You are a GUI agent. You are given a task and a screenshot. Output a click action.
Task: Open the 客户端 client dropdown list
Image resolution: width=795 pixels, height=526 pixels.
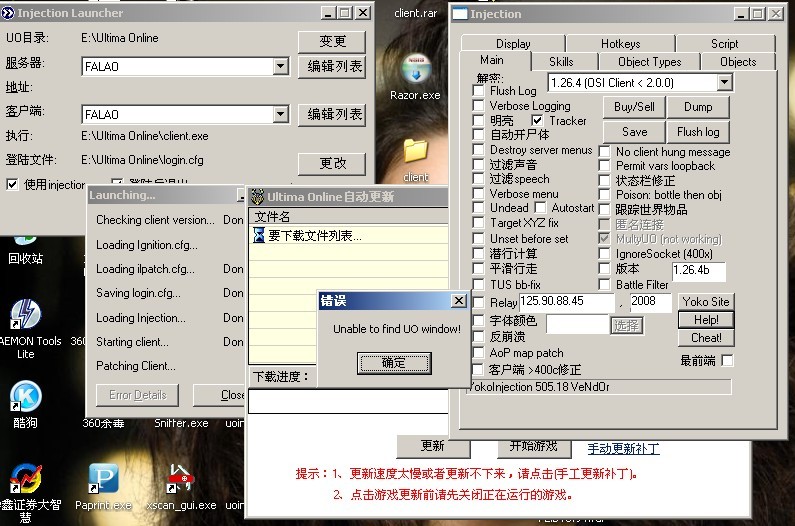281,115
